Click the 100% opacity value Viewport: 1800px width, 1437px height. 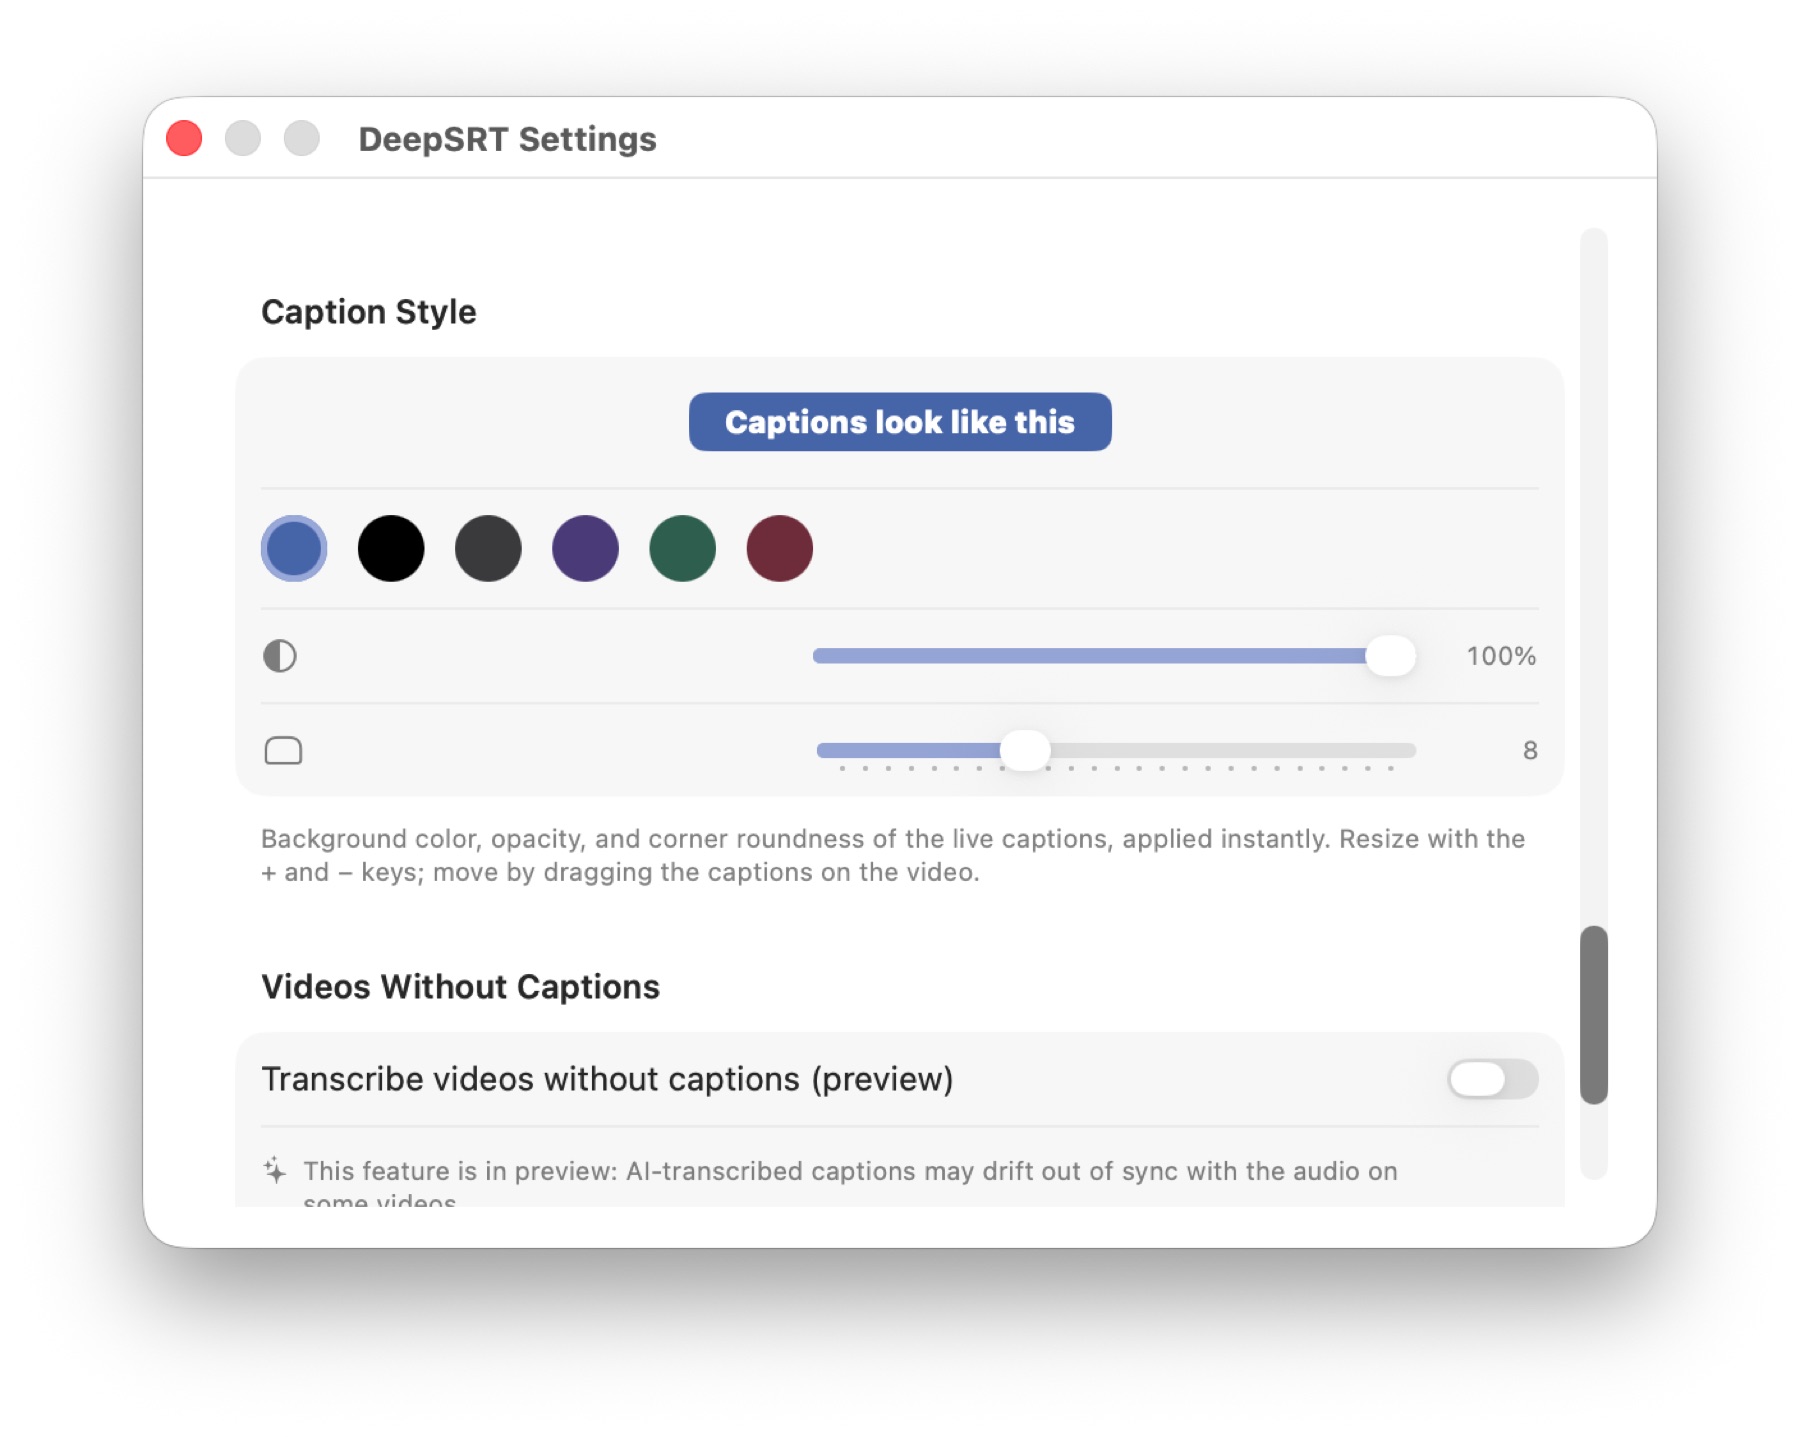tap(1501, 656)
